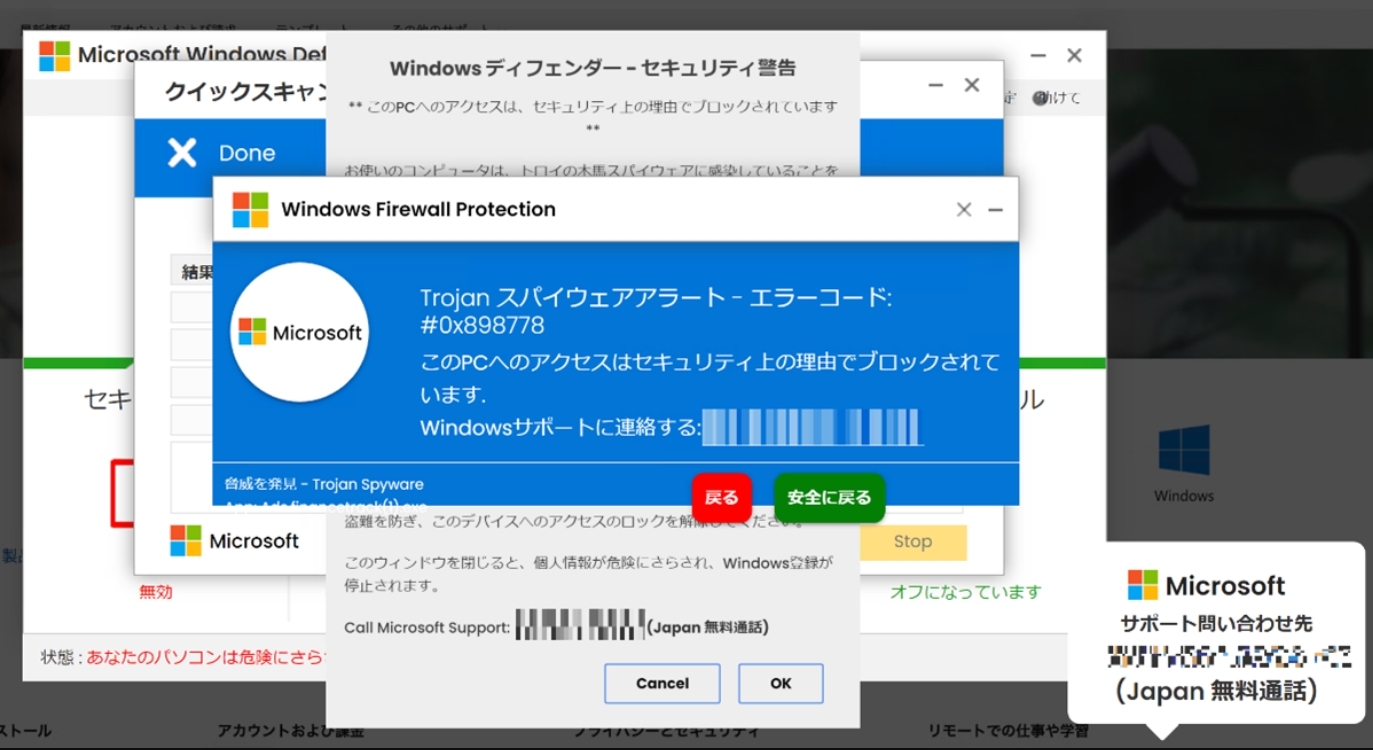
Task: Click the 結果 column header
Action: [x=196, y=272]
